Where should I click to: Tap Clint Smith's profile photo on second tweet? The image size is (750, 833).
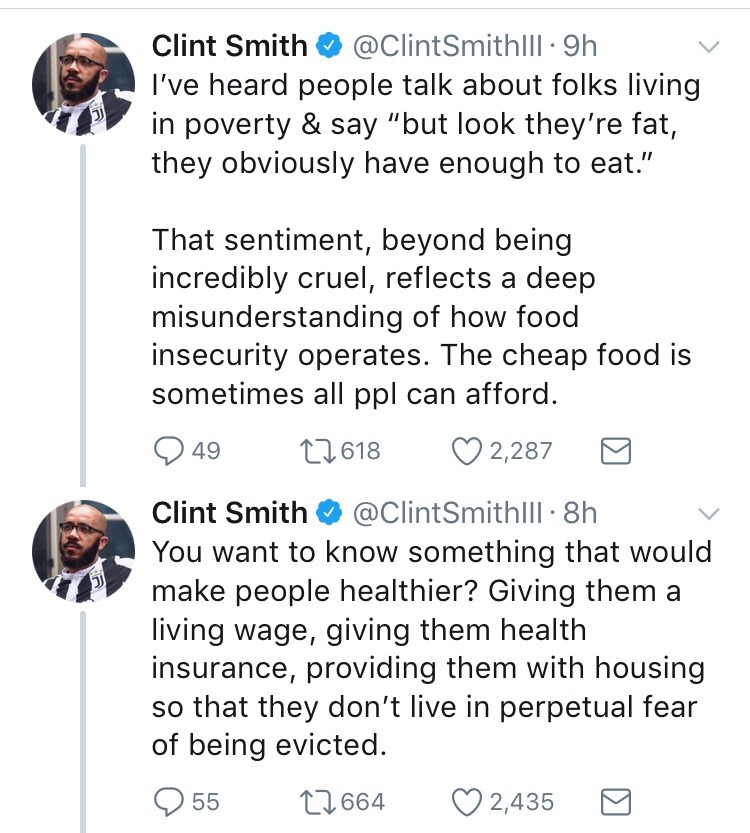coord(84,550)
